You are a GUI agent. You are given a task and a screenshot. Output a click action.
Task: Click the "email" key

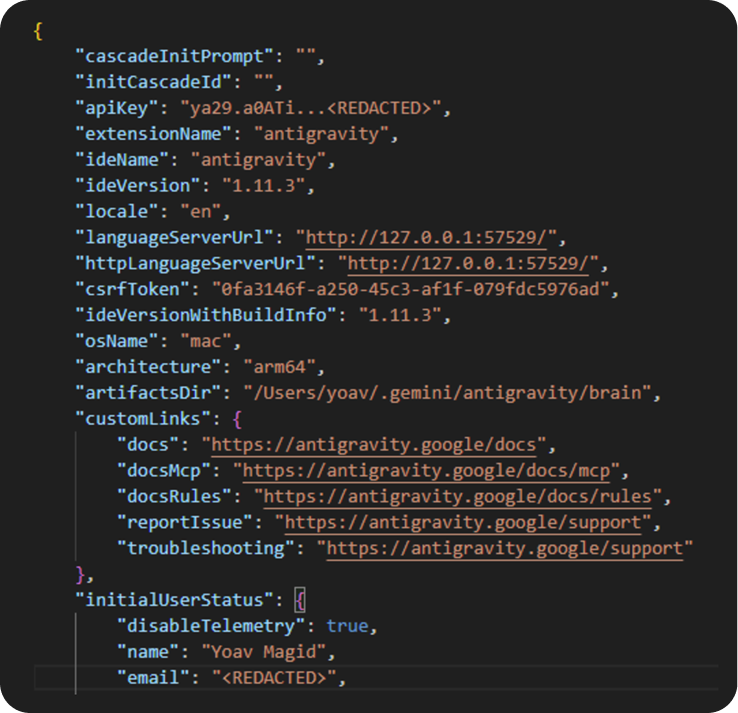tap(154, 678)
